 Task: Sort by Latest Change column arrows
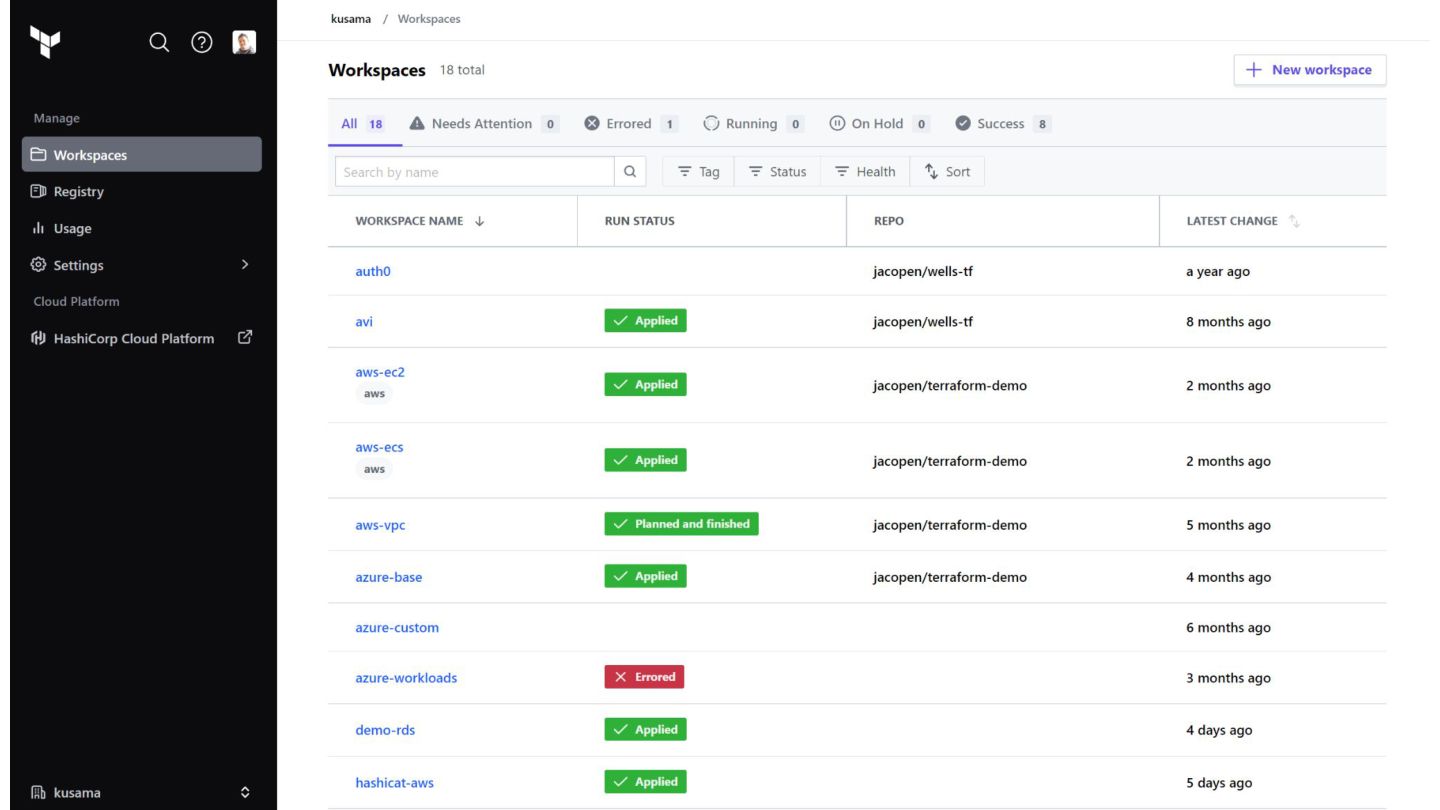tap(1294, 221)
